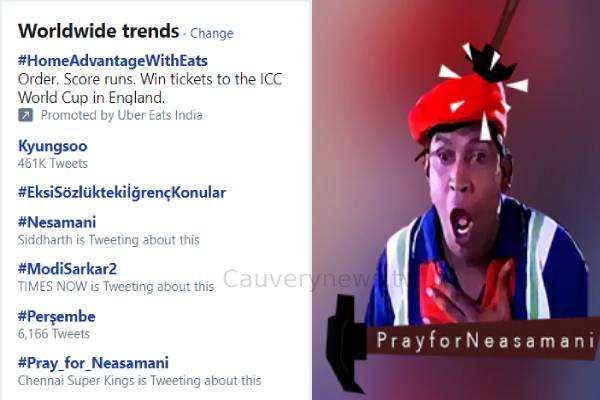
Task: Click Chennai Super Kings is Tweeting line
Action: click(x=140, y=380)
